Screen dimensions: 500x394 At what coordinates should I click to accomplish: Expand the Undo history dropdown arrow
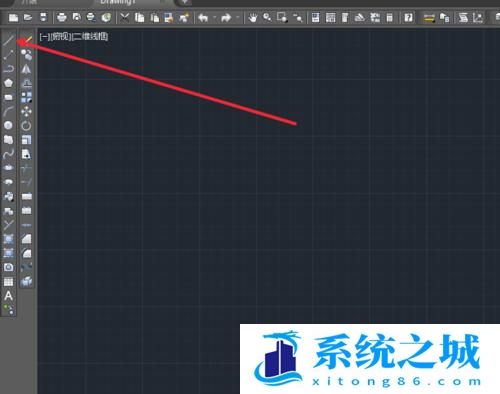pyautogui.click(x=214, y=17)
